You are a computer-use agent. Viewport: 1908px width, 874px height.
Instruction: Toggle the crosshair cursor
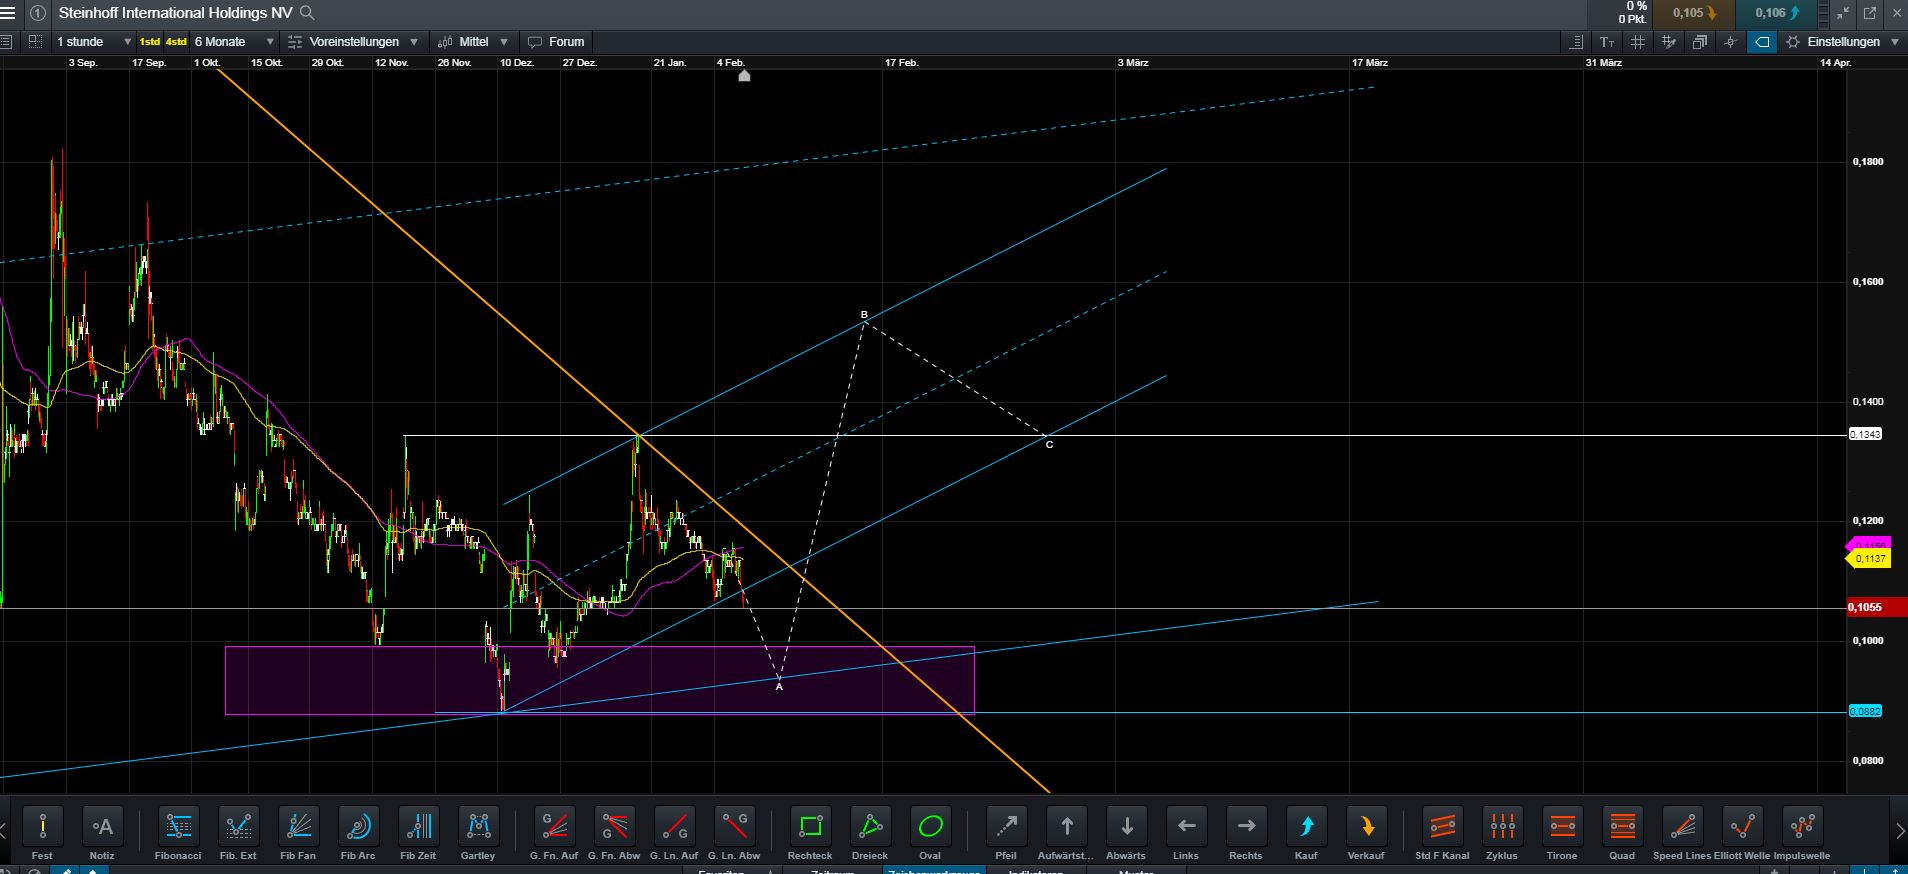click(1731, 42)
